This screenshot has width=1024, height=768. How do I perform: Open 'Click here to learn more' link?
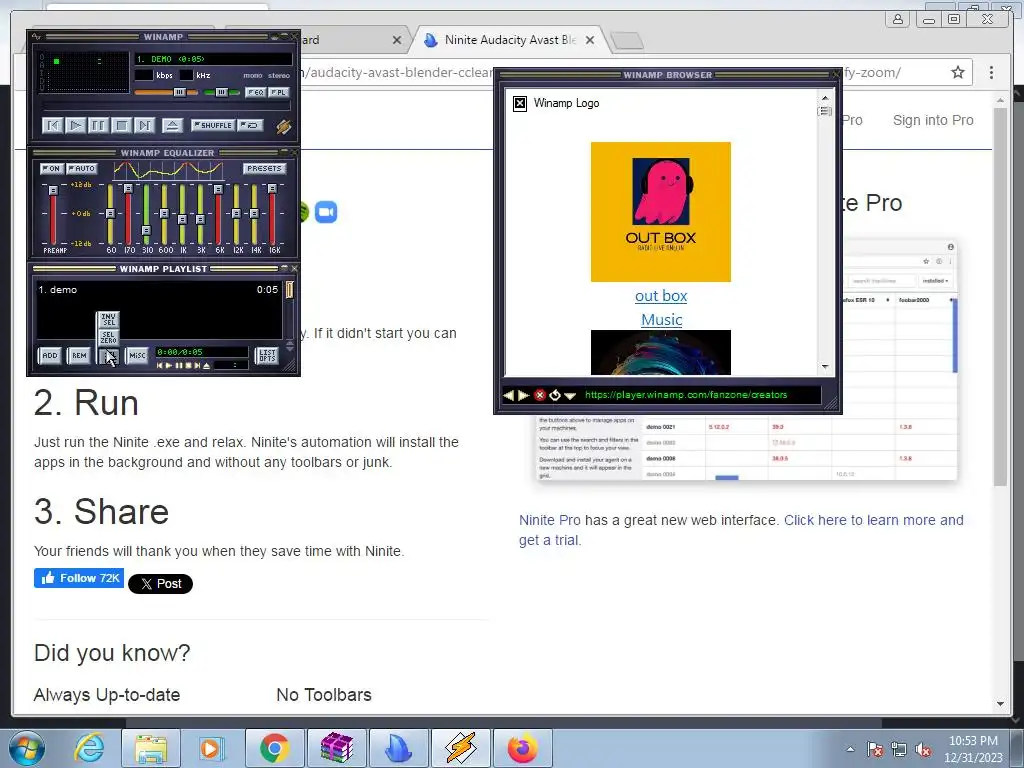741,530
